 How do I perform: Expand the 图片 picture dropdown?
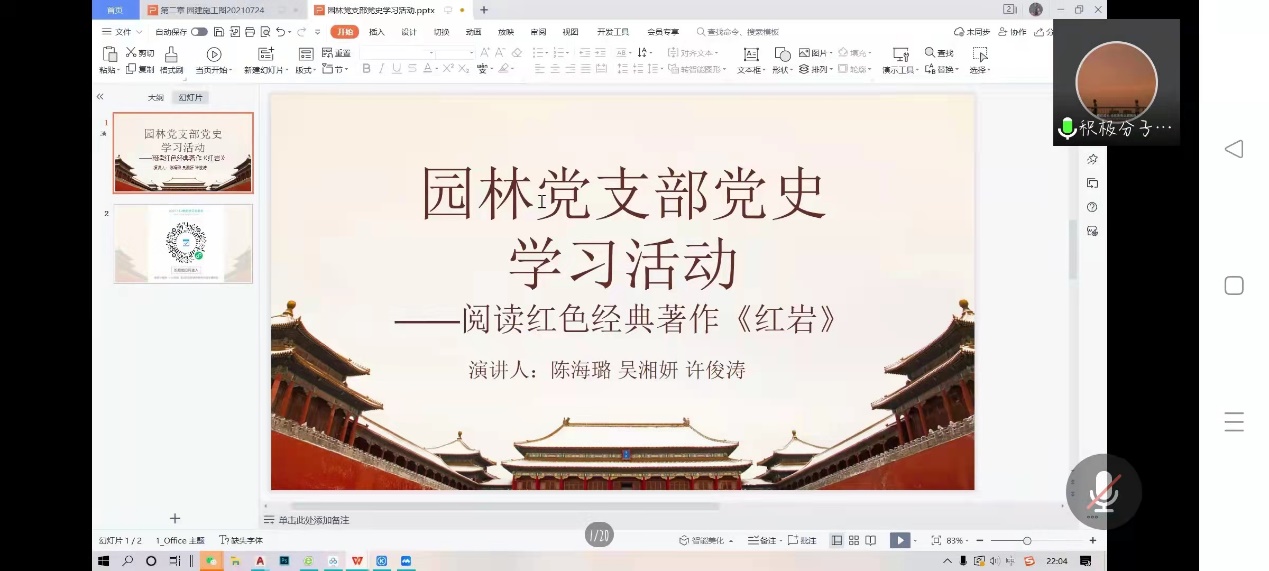819,53
